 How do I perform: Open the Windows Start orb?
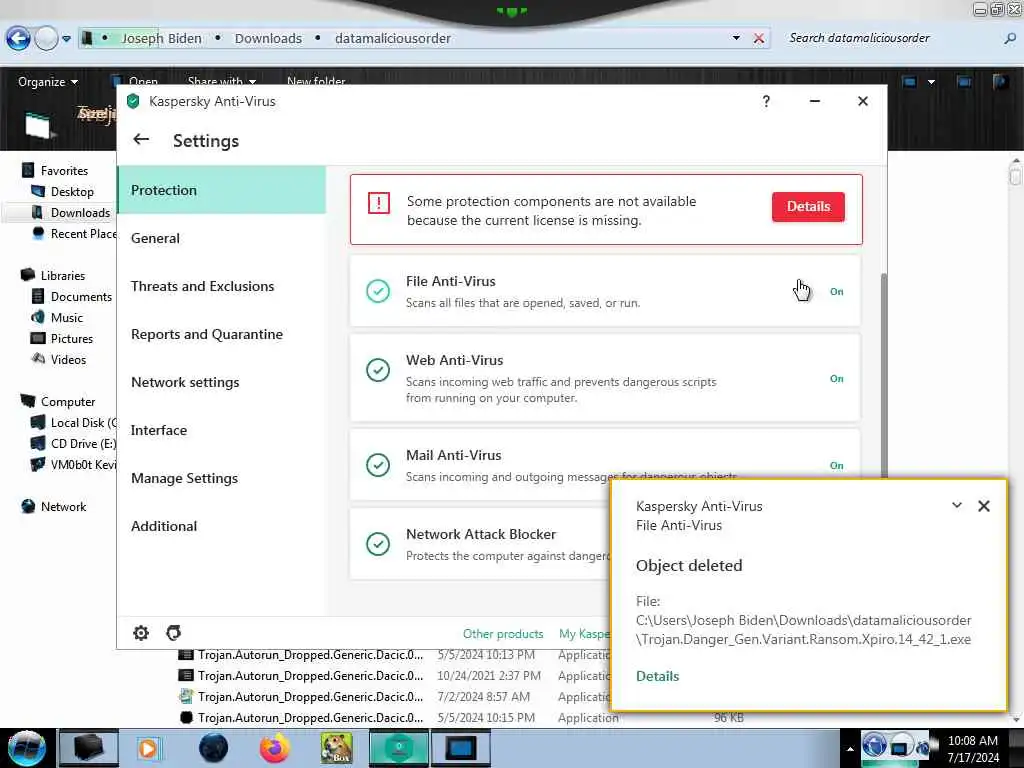point(26,748)
